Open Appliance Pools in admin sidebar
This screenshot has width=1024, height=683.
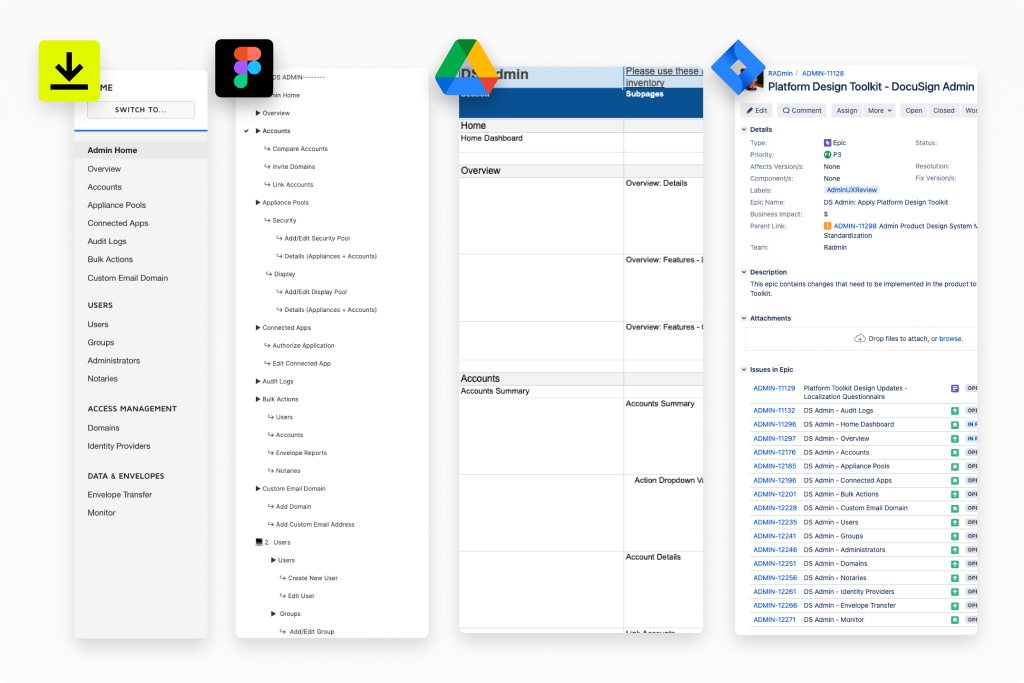tap(117, 205)
